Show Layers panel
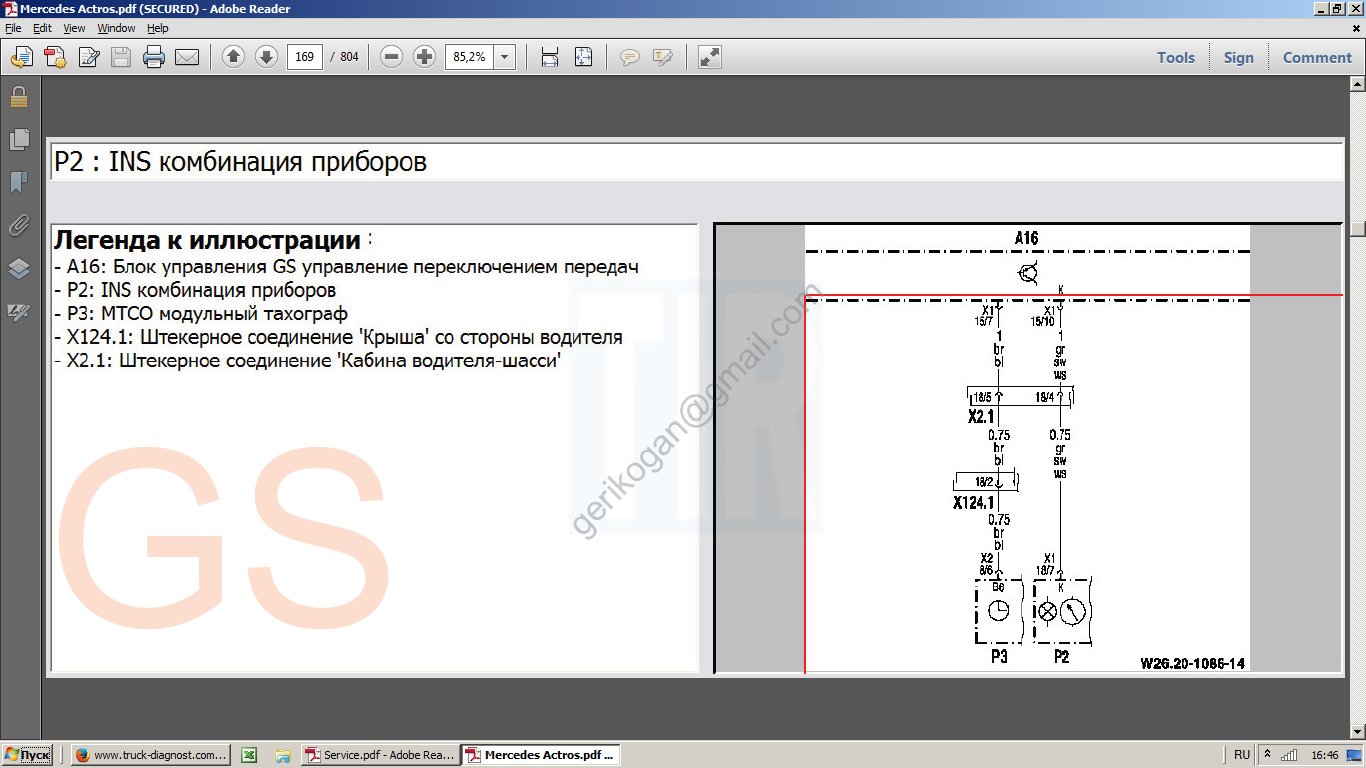 click(x=19, y=269)
